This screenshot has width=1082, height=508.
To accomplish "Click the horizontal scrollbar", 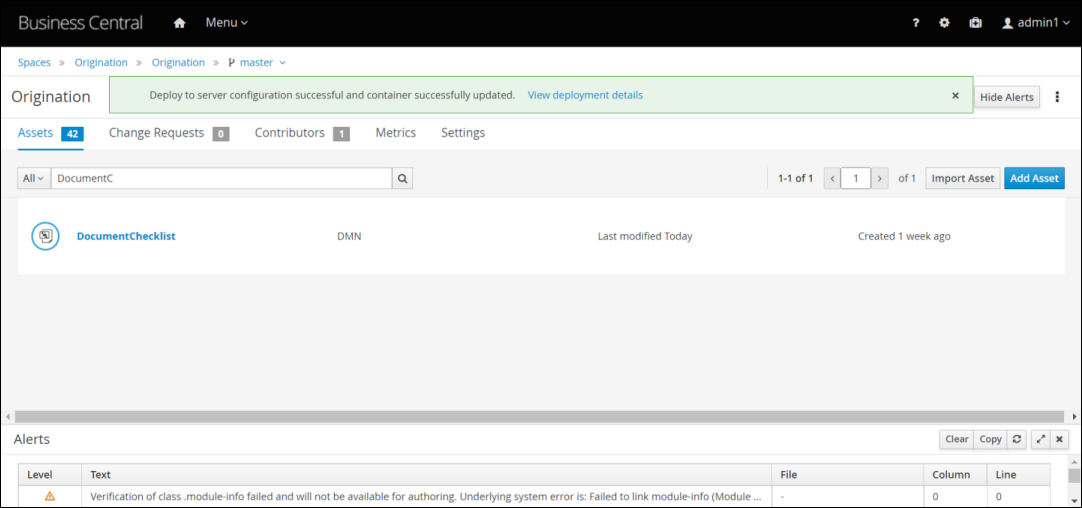I will (x=539, y=417).
